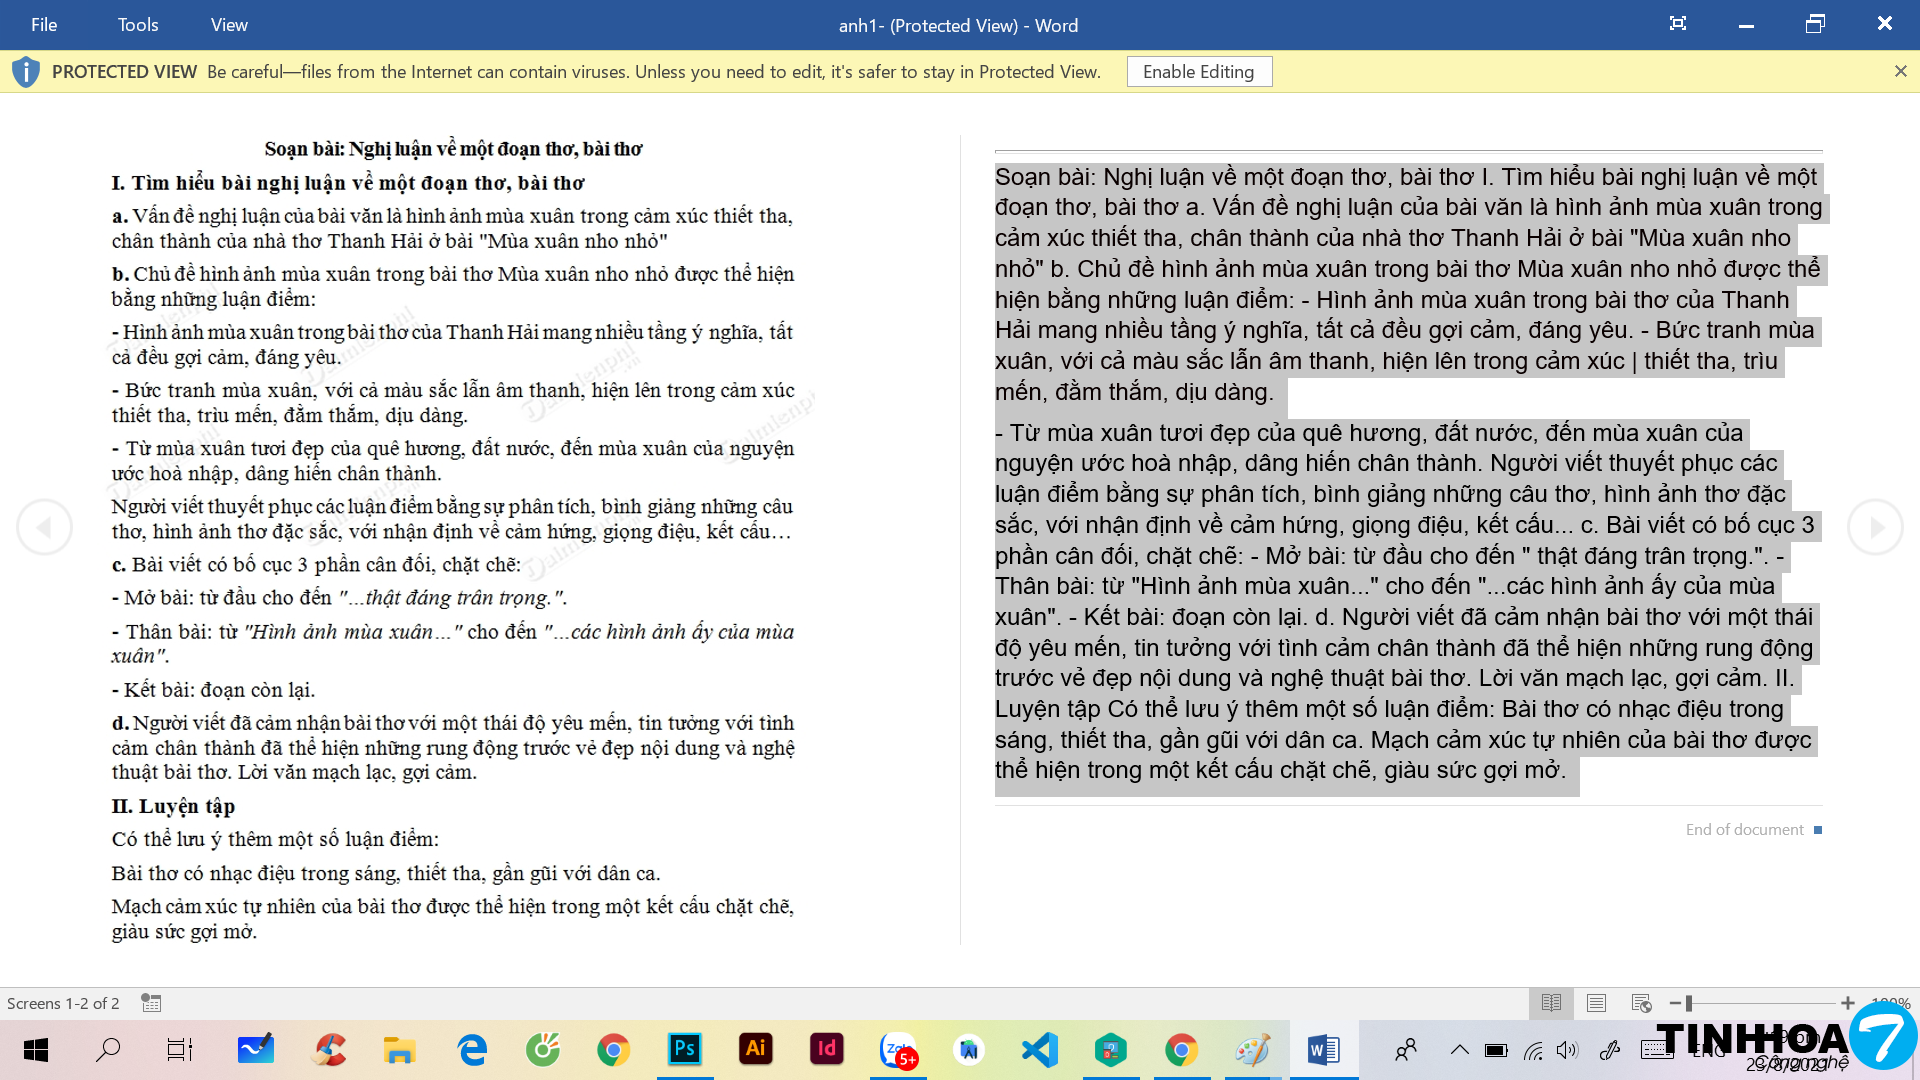Go to previous screen with left arrow

44,527
